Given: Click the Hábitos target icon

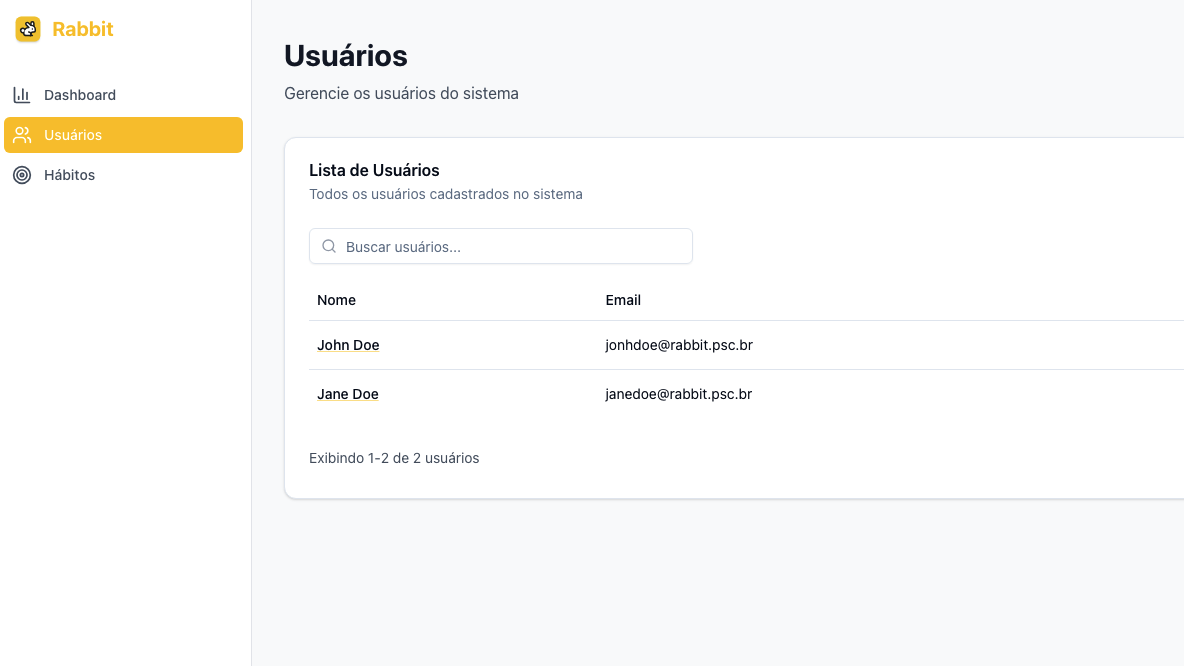Looking at the screenshot, I should pyautogui.click(x=22, y=175).
